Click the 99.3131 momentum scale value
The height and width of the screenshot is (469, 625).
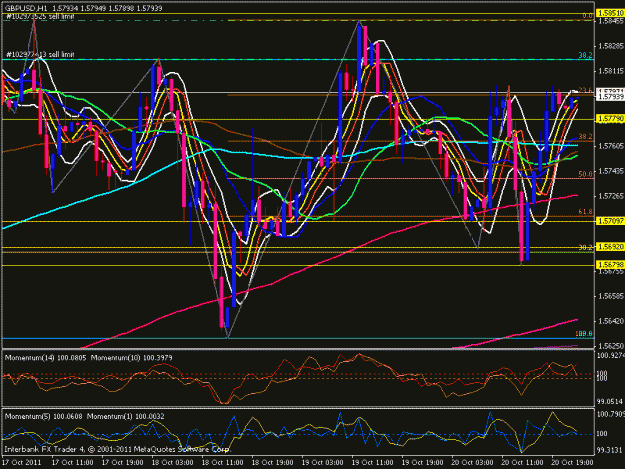[x=610, y=450]
